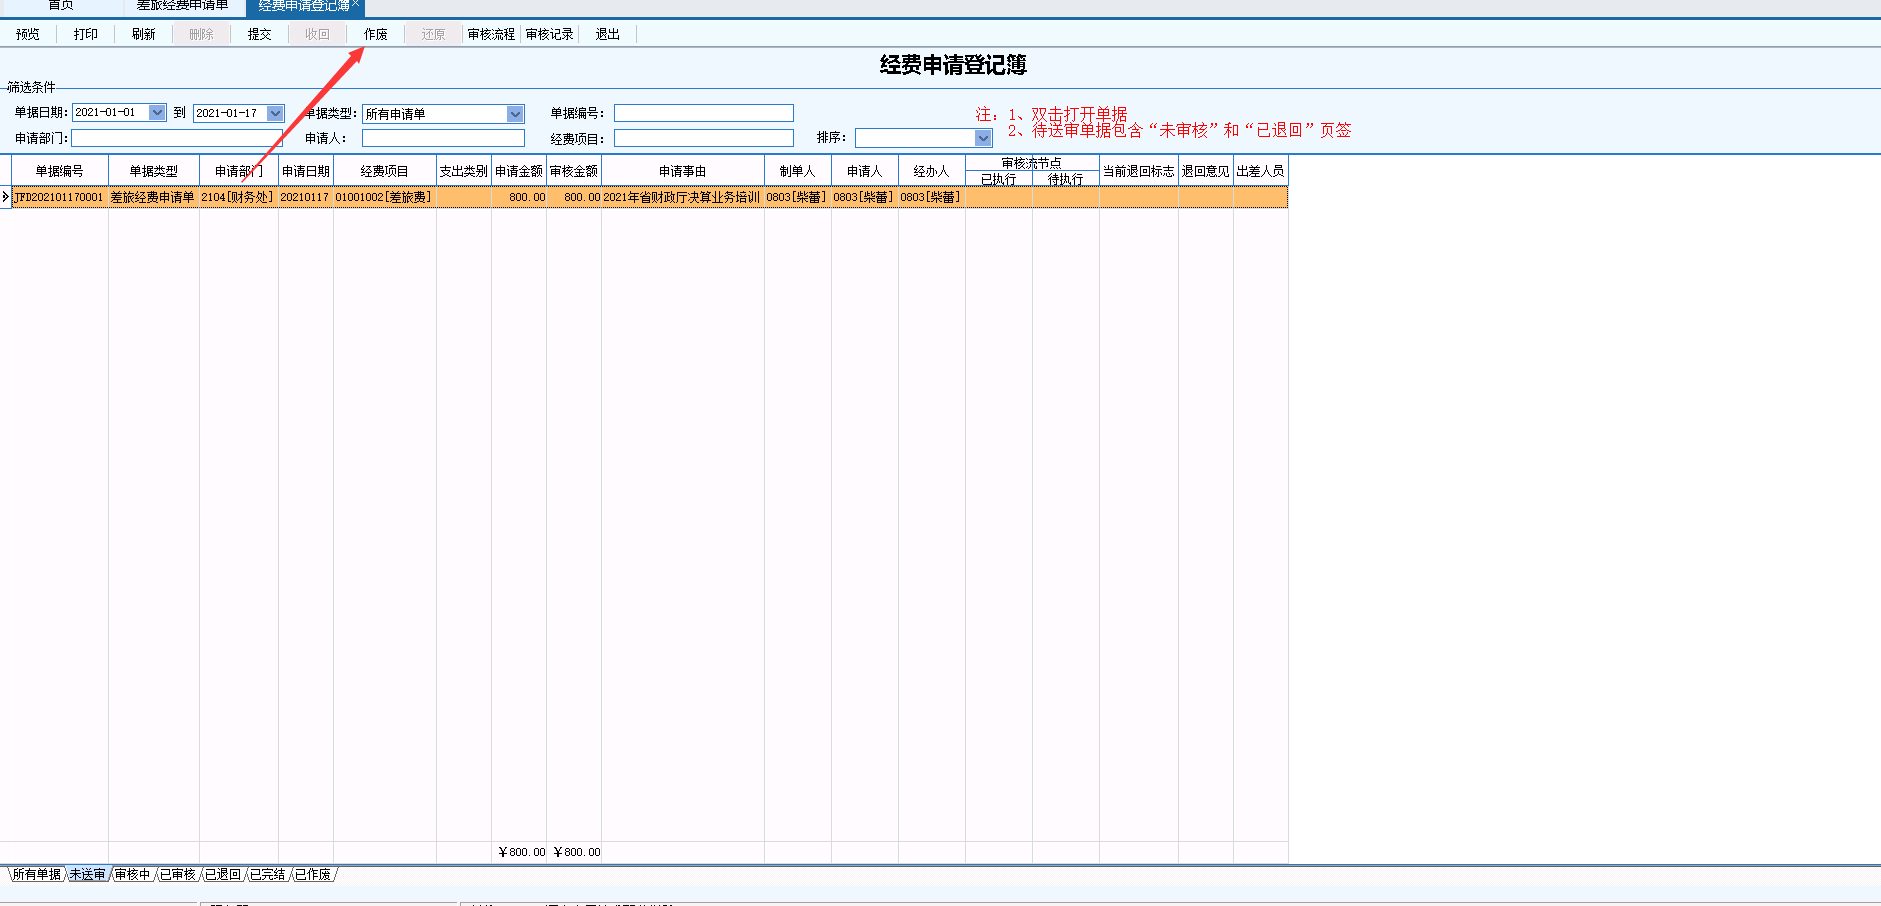Screen dimensions: 1881x906
Task: Click the 预览 toolbar button
Action: tap(28, 34)
